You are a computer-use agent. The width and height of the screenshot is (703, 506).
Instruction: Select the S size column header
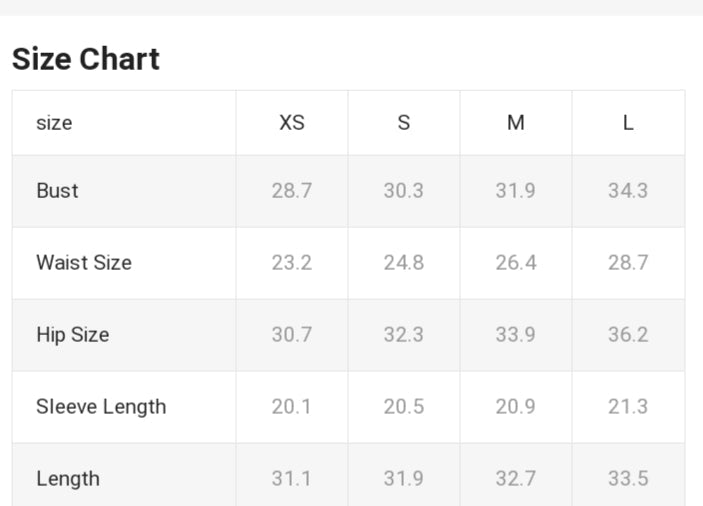point(403,123)
